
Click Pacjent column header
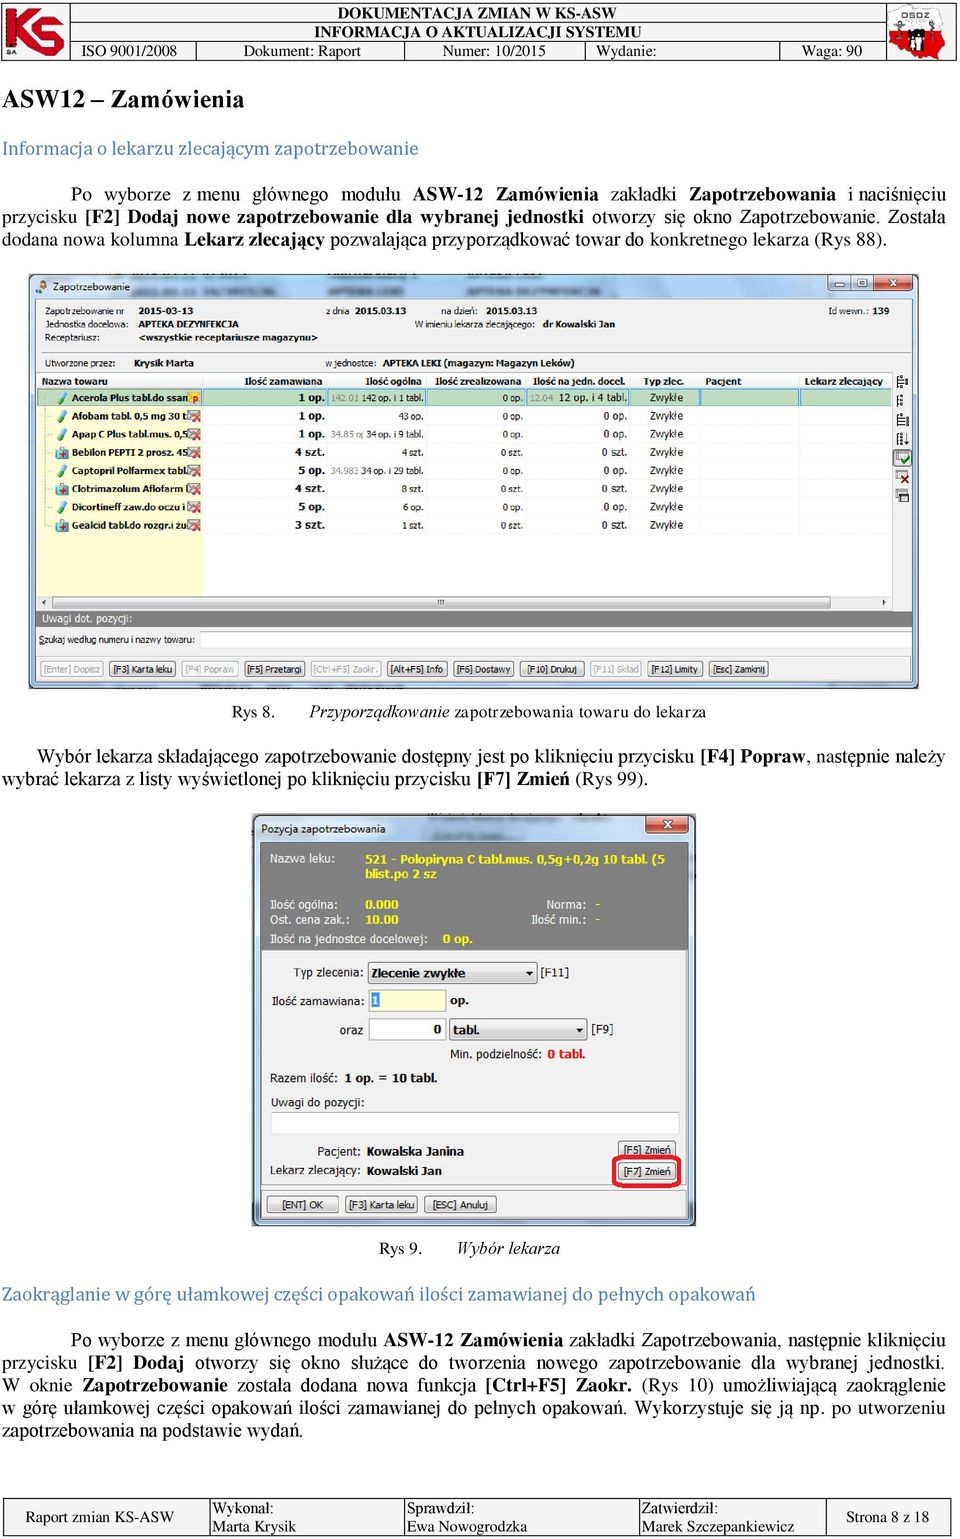750,381
